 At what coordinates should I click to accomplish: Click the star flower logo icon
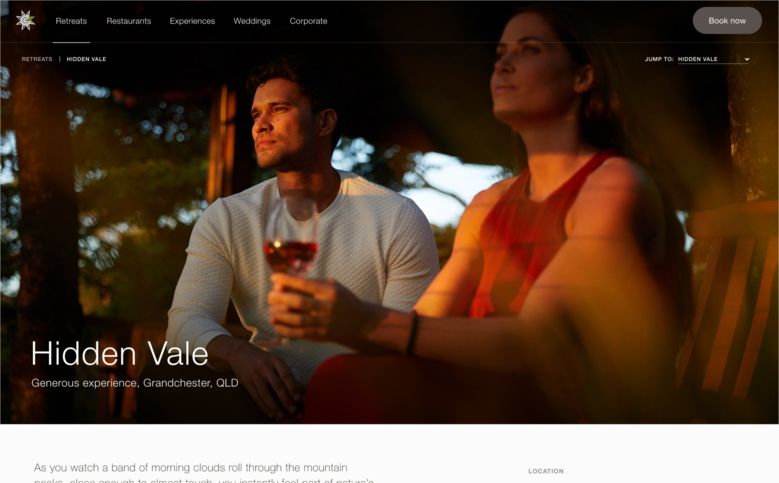tap(25, 20)
